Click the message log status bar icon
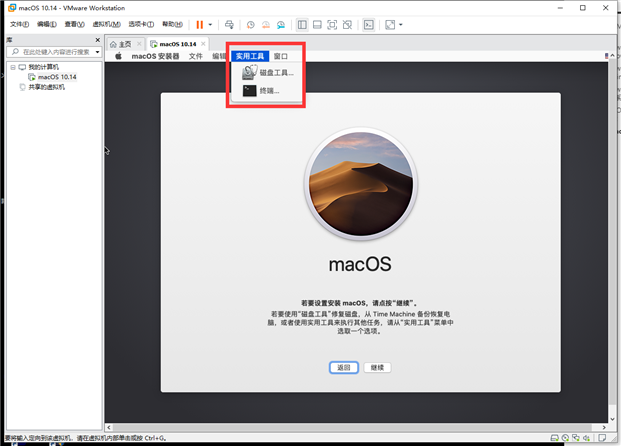 602,438
